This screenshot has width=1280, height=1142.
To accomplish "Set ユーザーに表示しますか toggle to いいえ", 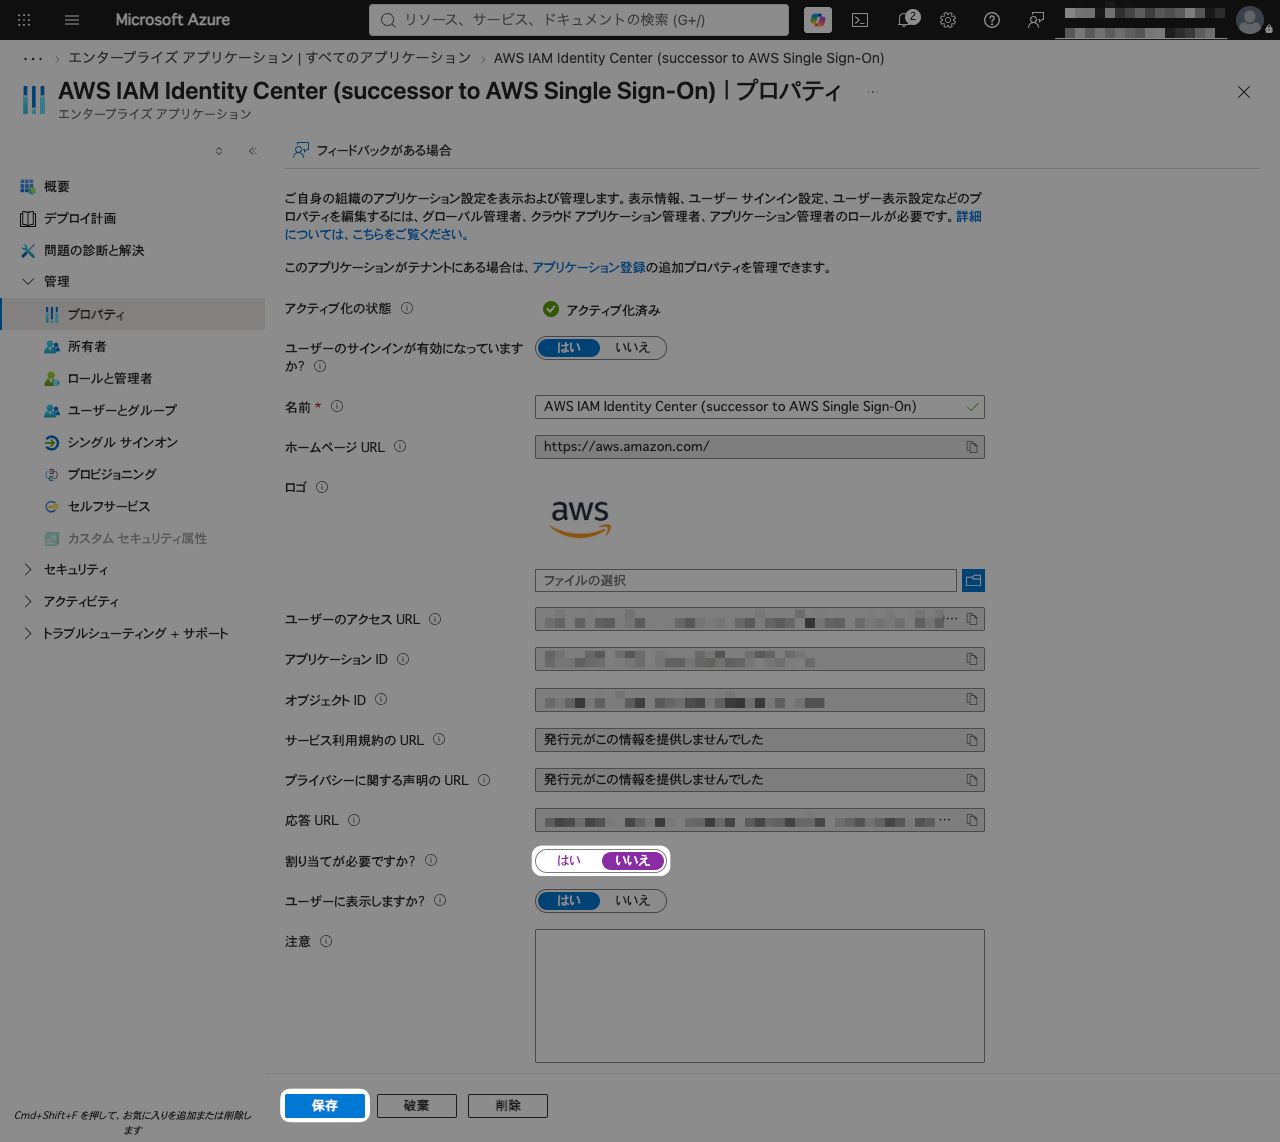I will point(632,901).
